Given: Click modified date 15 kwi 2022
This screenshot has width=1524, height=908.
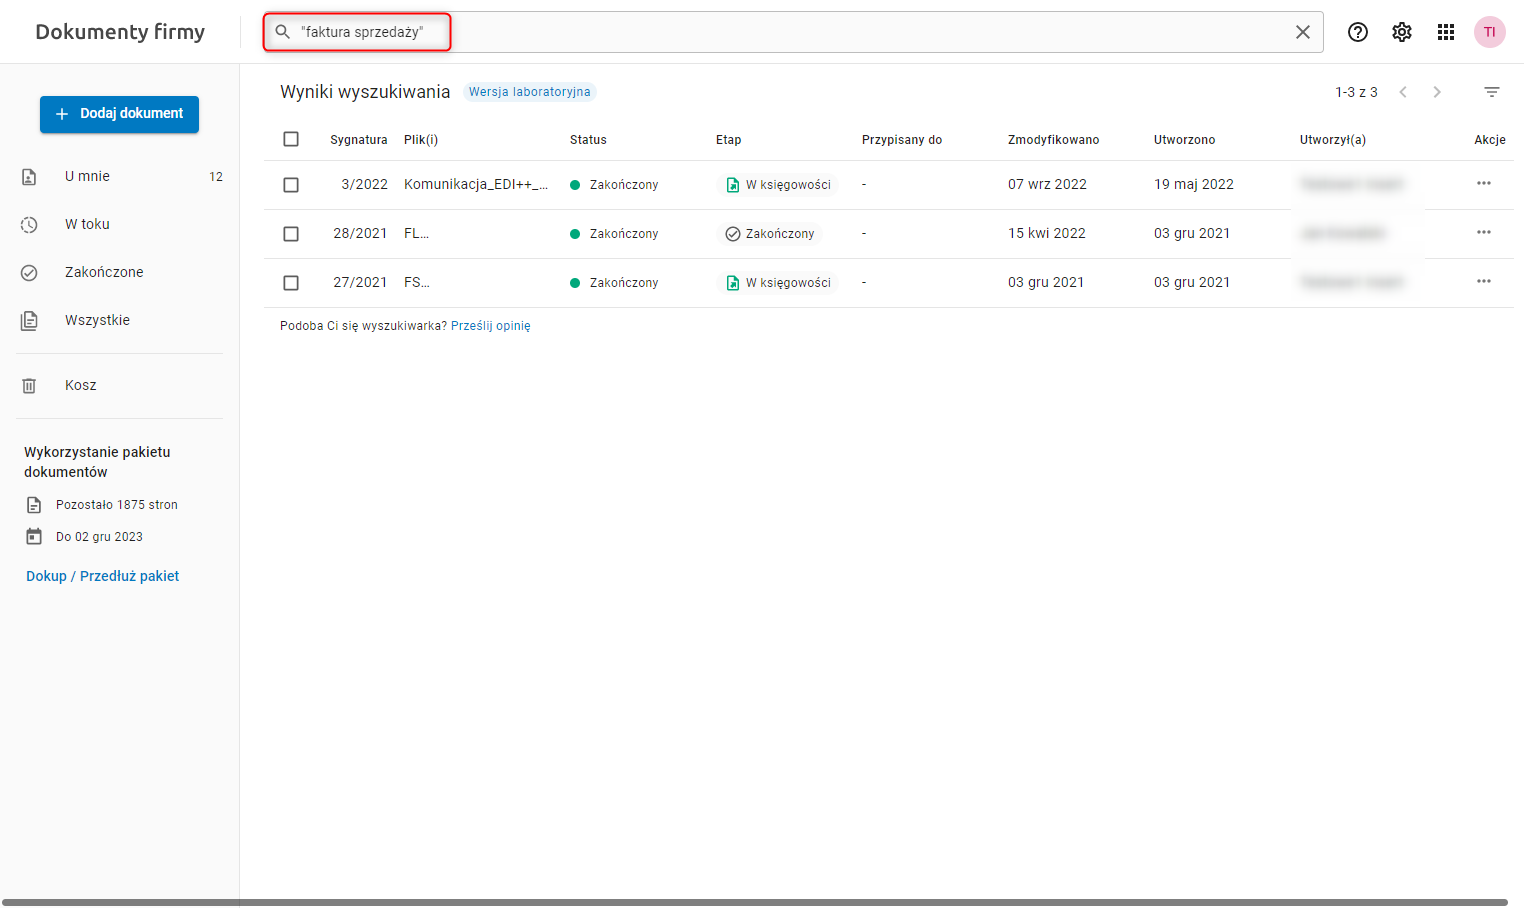Looking at the screenshot, I should click(x=1047, y=233).
